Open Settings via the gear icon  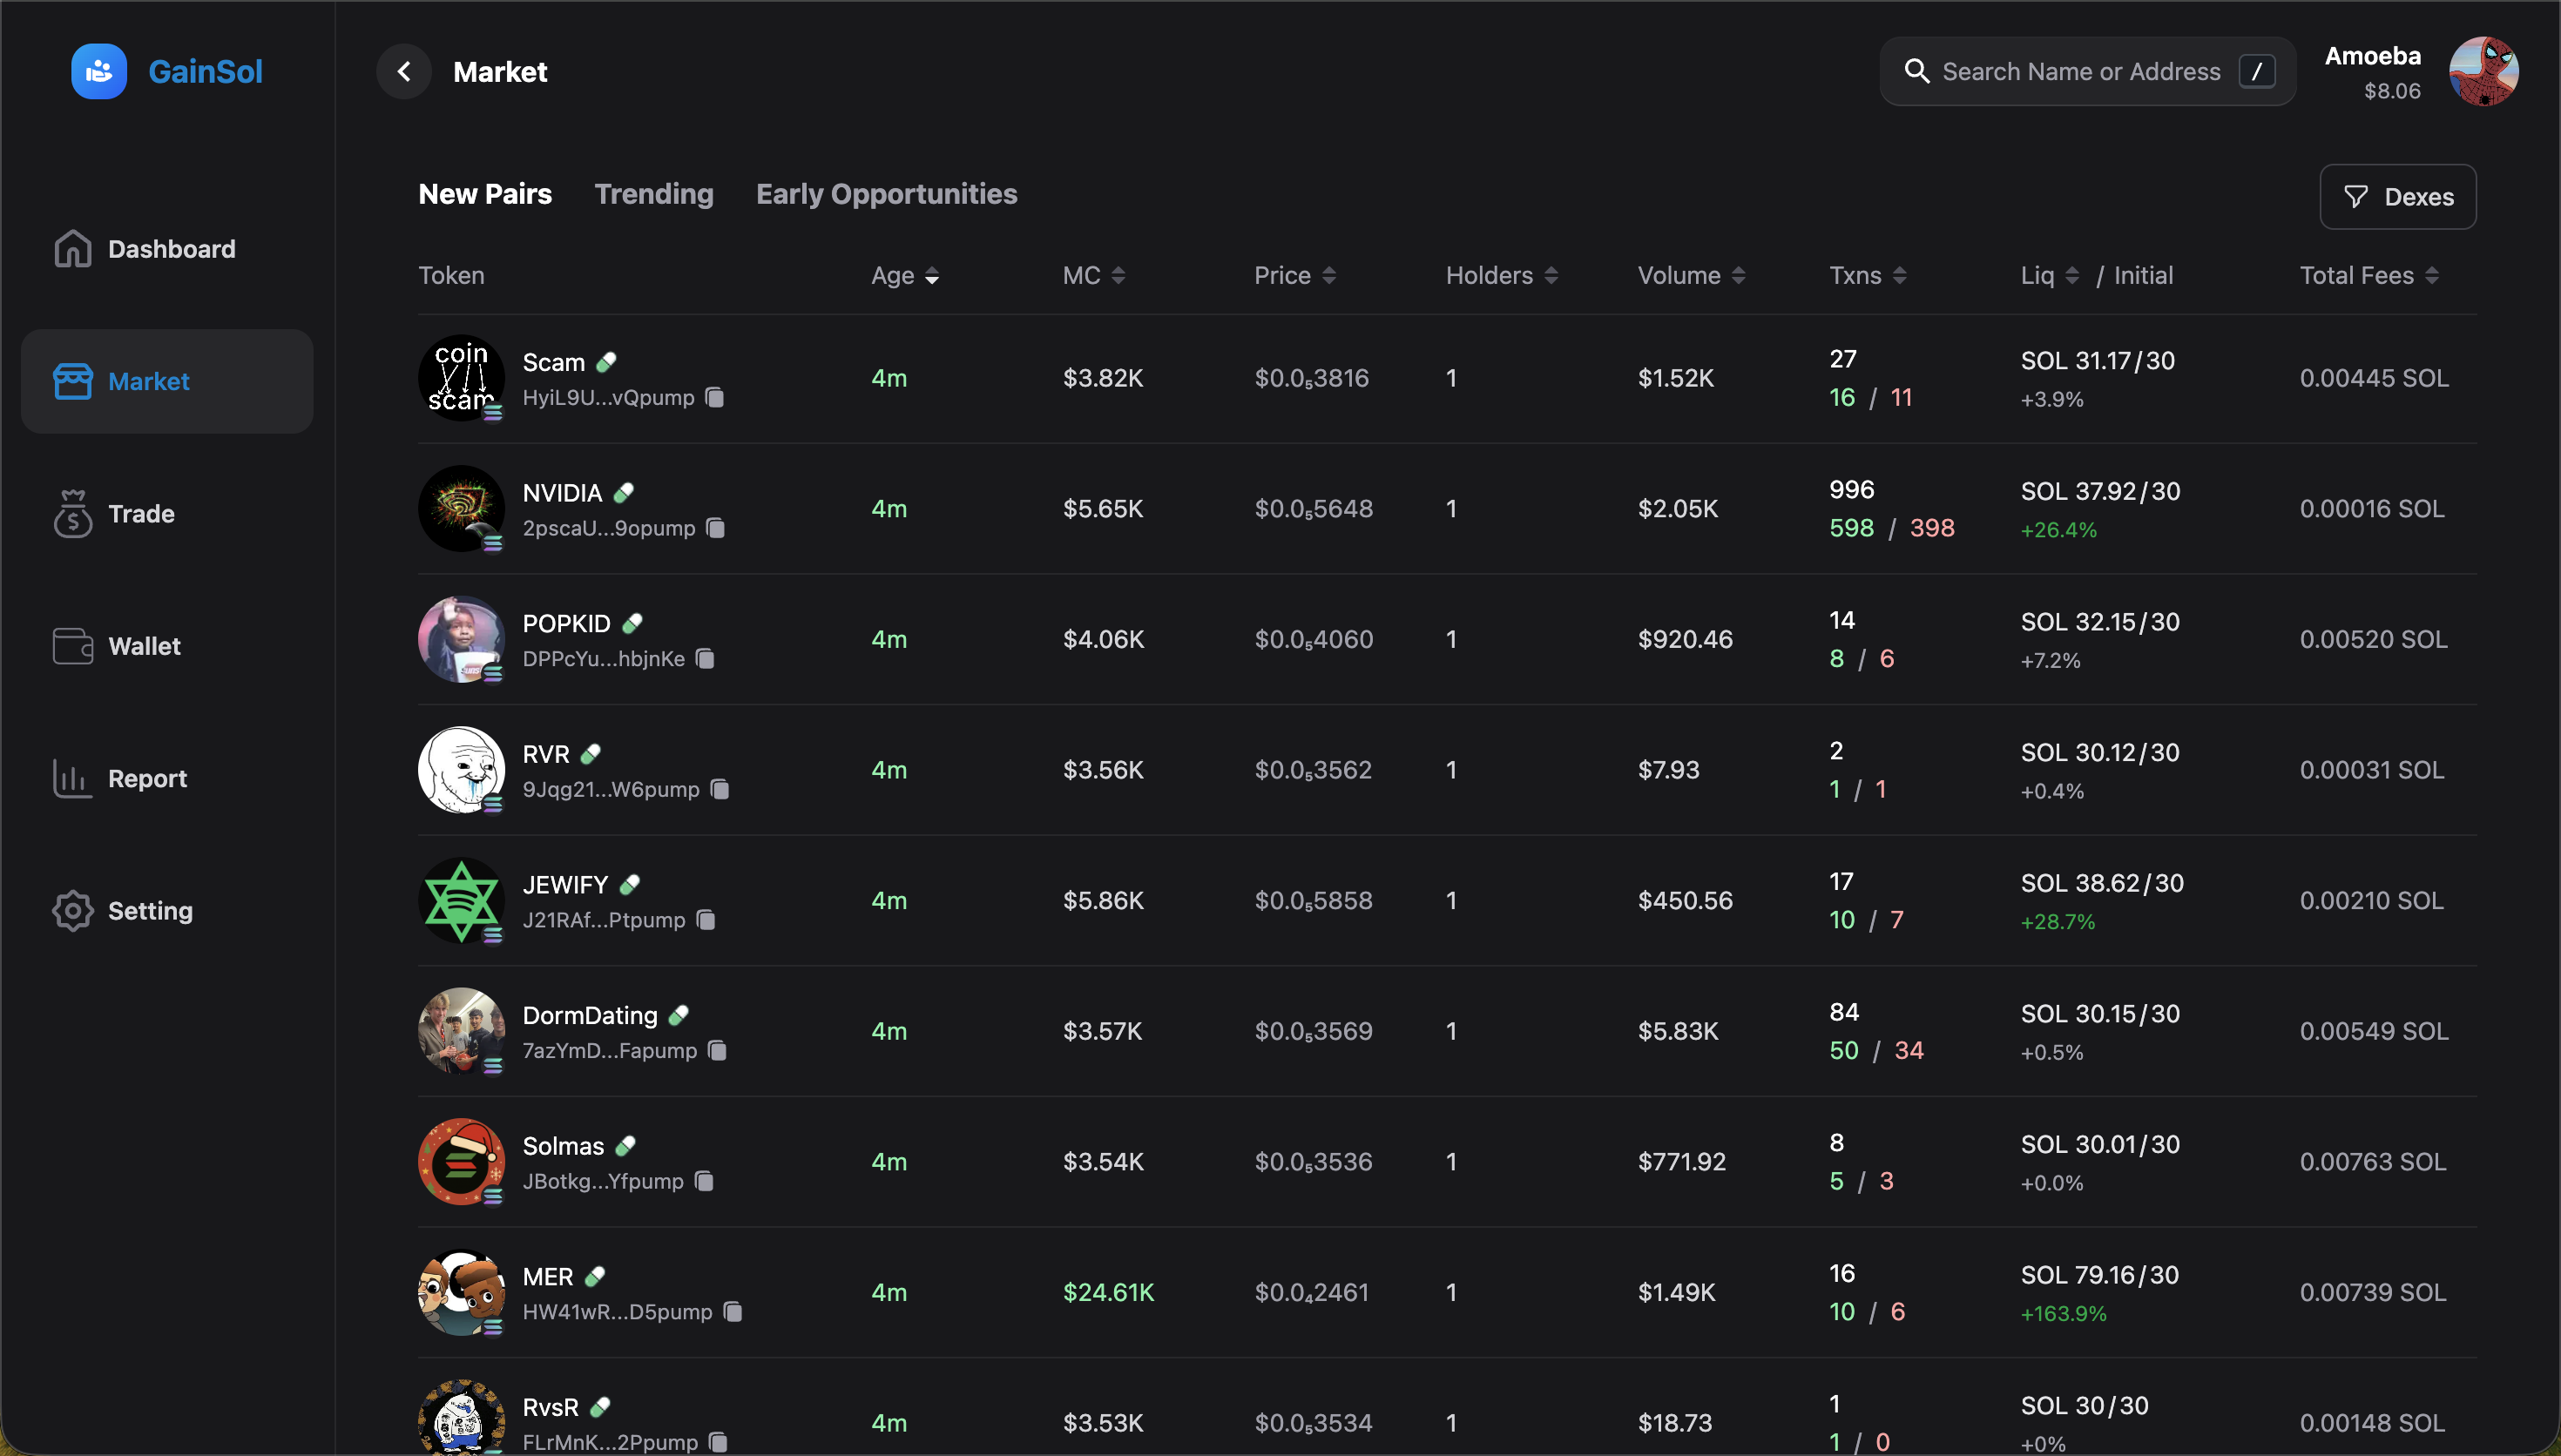(71, 911)
